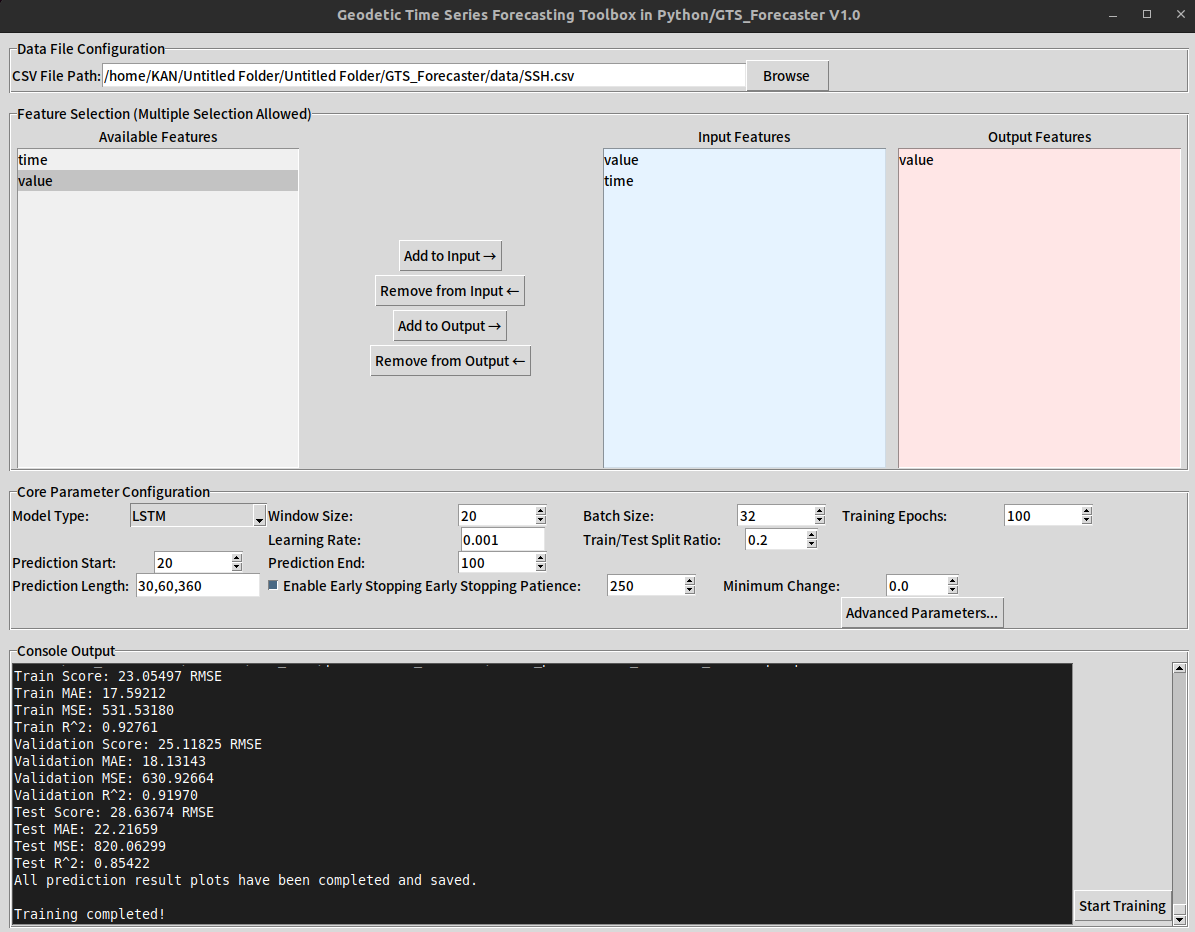Select 'time' in Available Features list
This screenshot has width=1195, height=932.
click(33, 160)
